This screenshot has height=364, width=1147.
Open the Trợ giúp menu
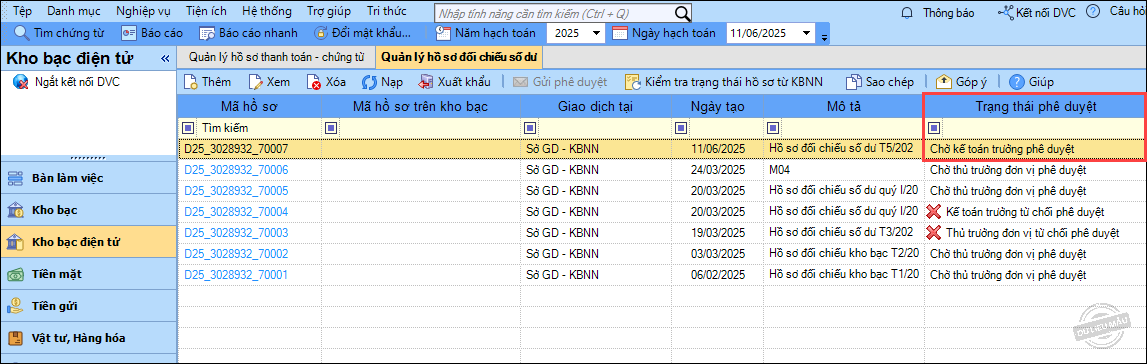coord(329,11)
